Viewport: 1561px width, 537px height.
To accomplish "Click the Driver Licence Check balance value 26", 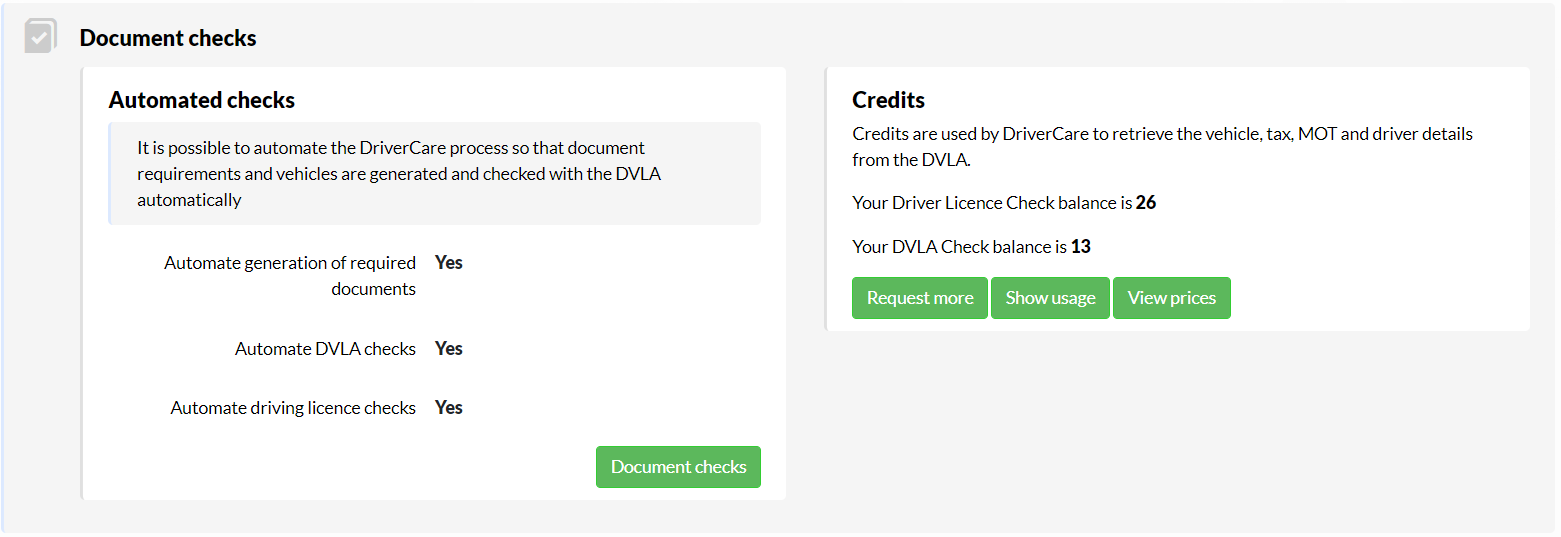I will pos(1146,203).
